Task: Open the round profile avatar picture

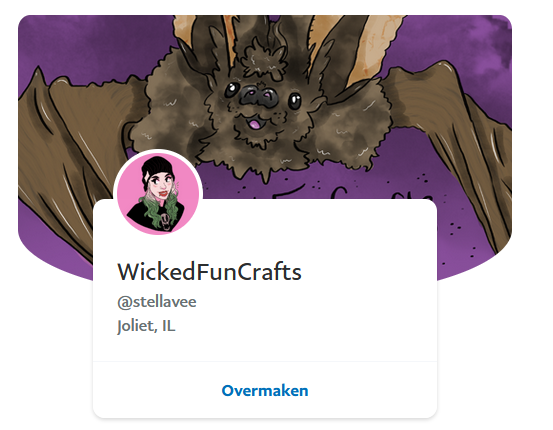Action: click(158, 194)
